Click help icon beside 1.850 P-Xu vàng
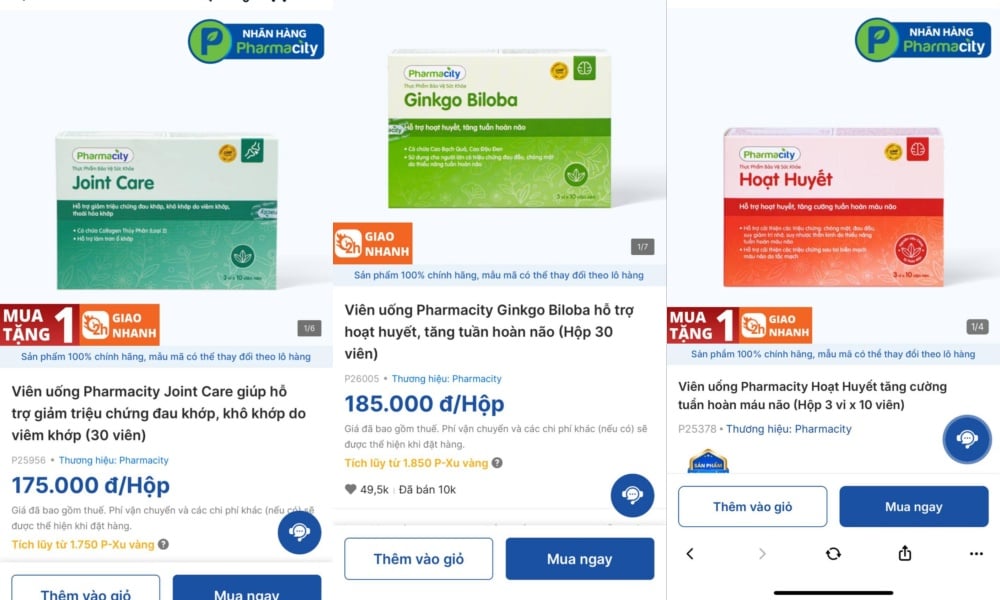 point(497,463)
